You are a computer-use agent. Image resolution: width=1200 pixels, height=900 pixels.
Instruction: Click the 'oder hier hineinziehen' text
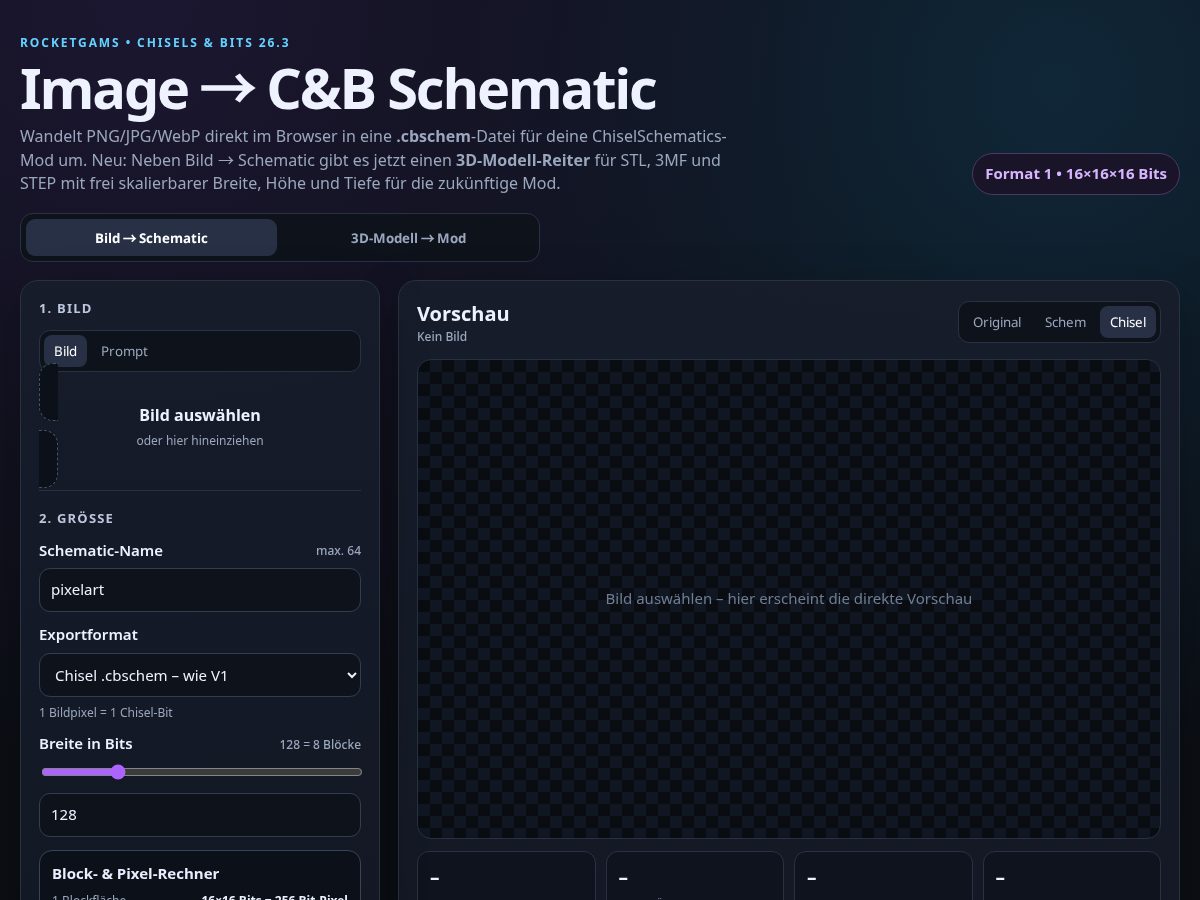[200, 440]
